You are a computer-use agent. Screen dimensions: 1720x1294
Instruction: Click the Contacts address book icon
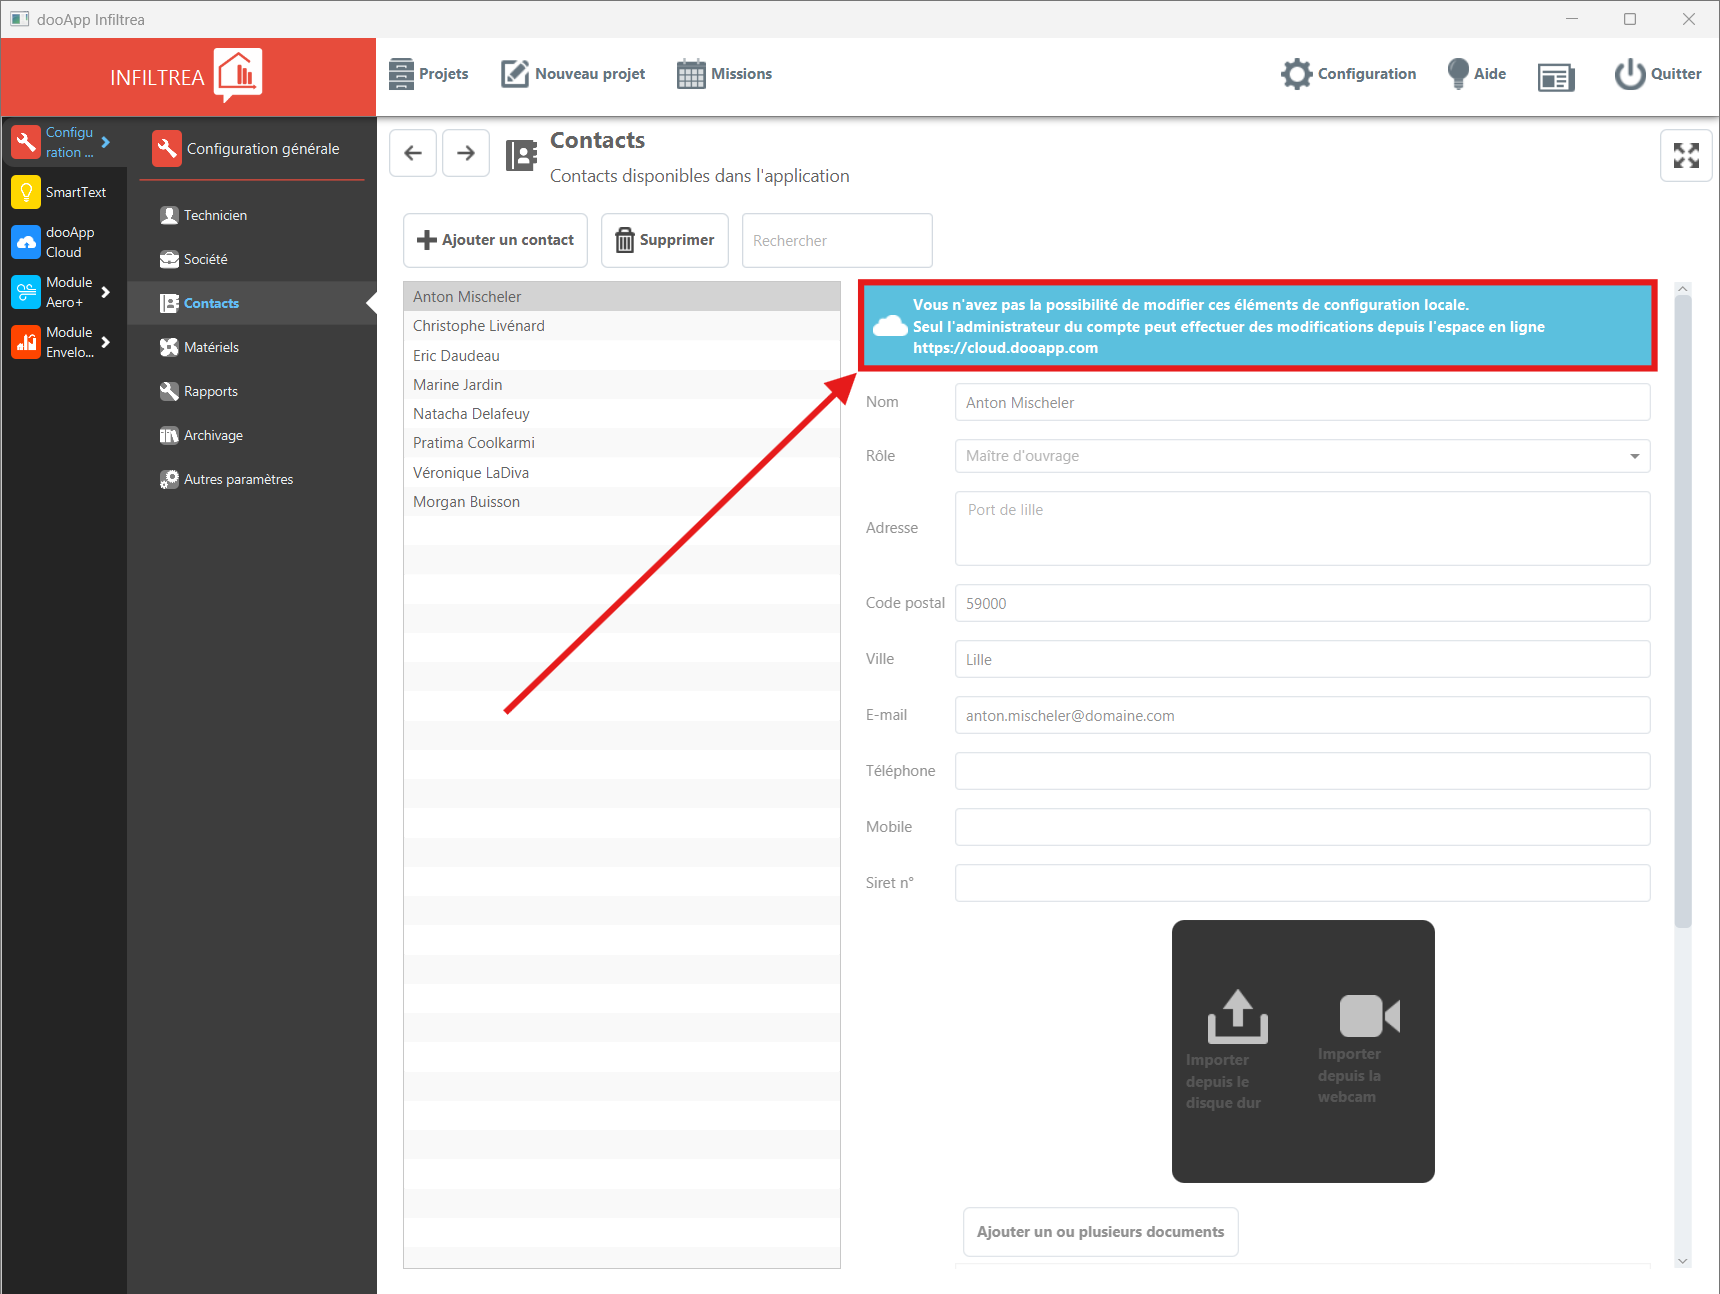tap(521, 155)
